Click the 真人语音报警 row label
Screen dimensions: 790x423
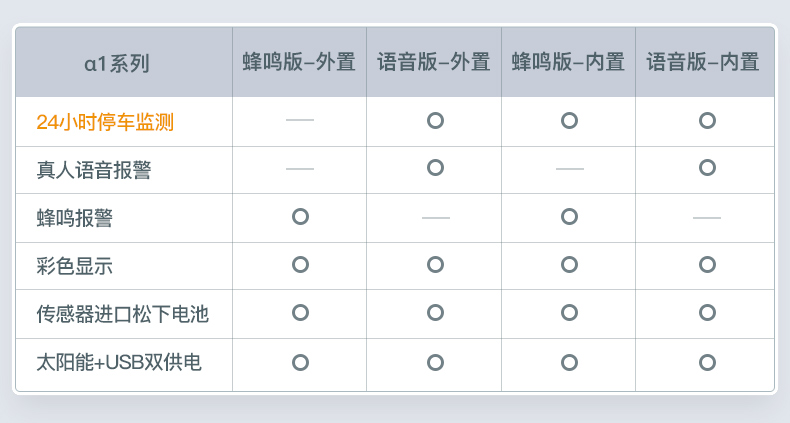tap(94, 170)
